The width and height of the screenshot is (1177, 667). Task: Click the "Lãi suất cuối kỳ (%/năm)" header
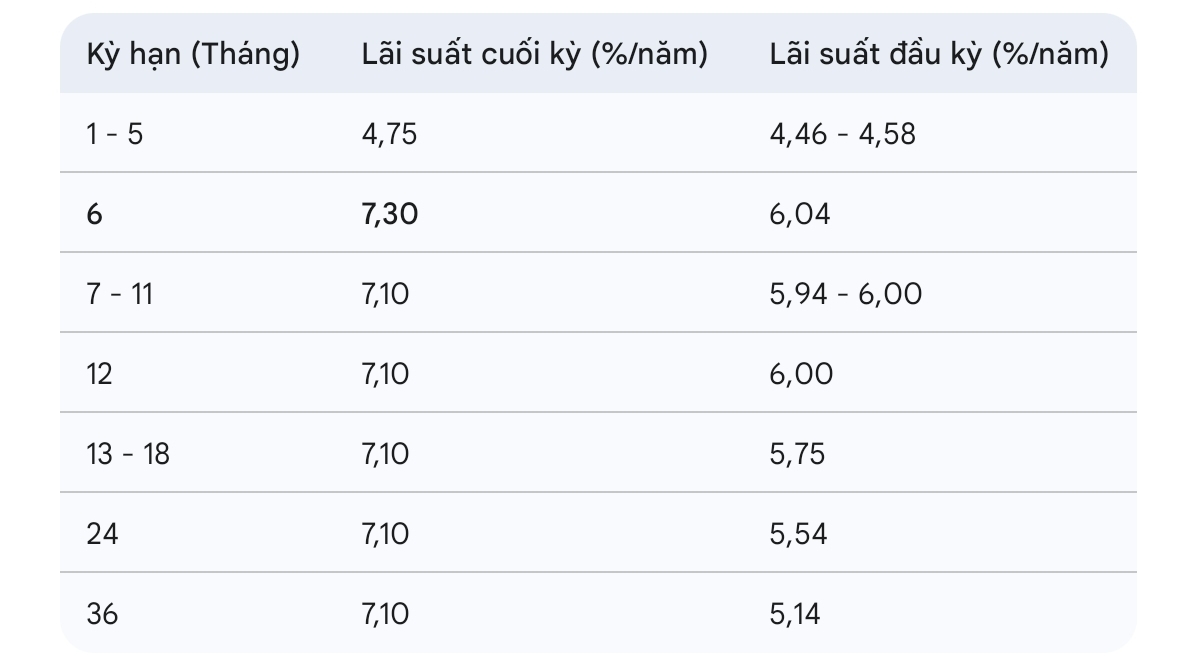pos(534,55)
